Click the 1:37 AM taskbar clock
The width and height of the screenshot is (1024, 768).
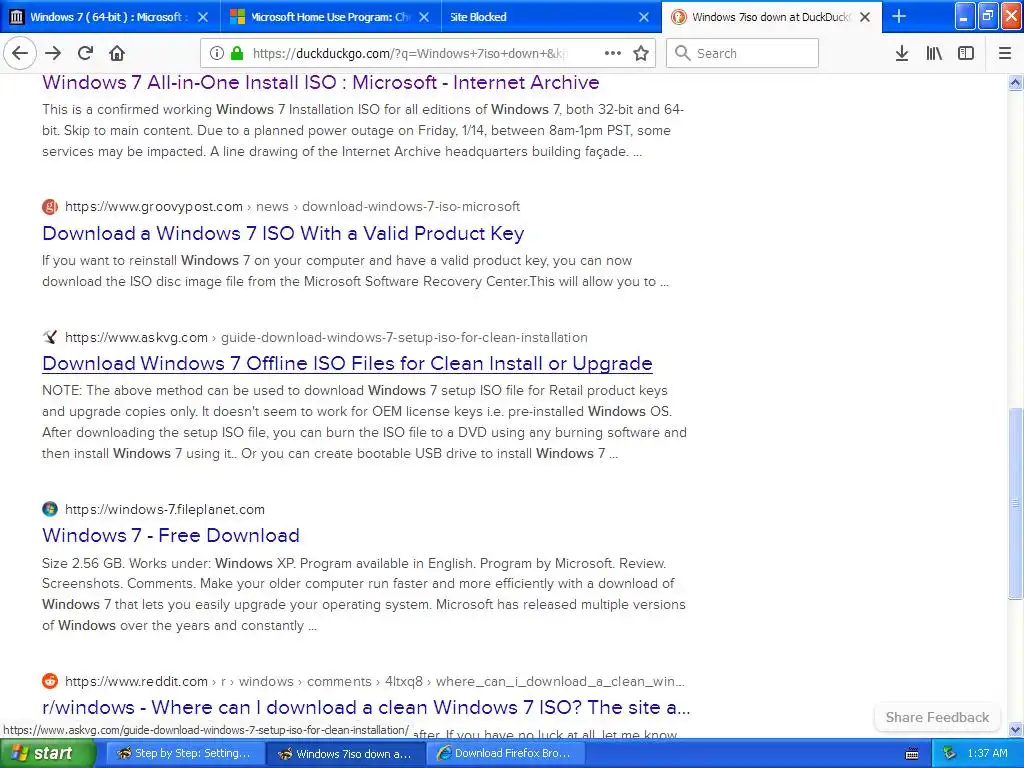click(987, 753)
